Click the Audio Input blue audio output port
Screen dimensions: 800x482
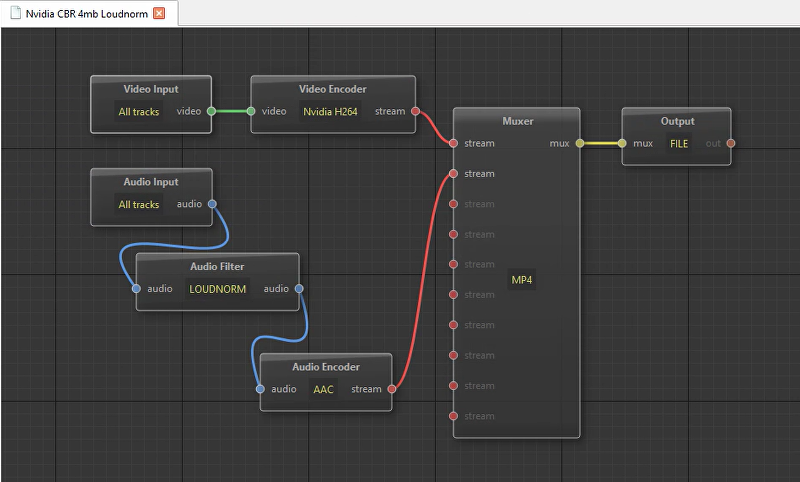211,204
